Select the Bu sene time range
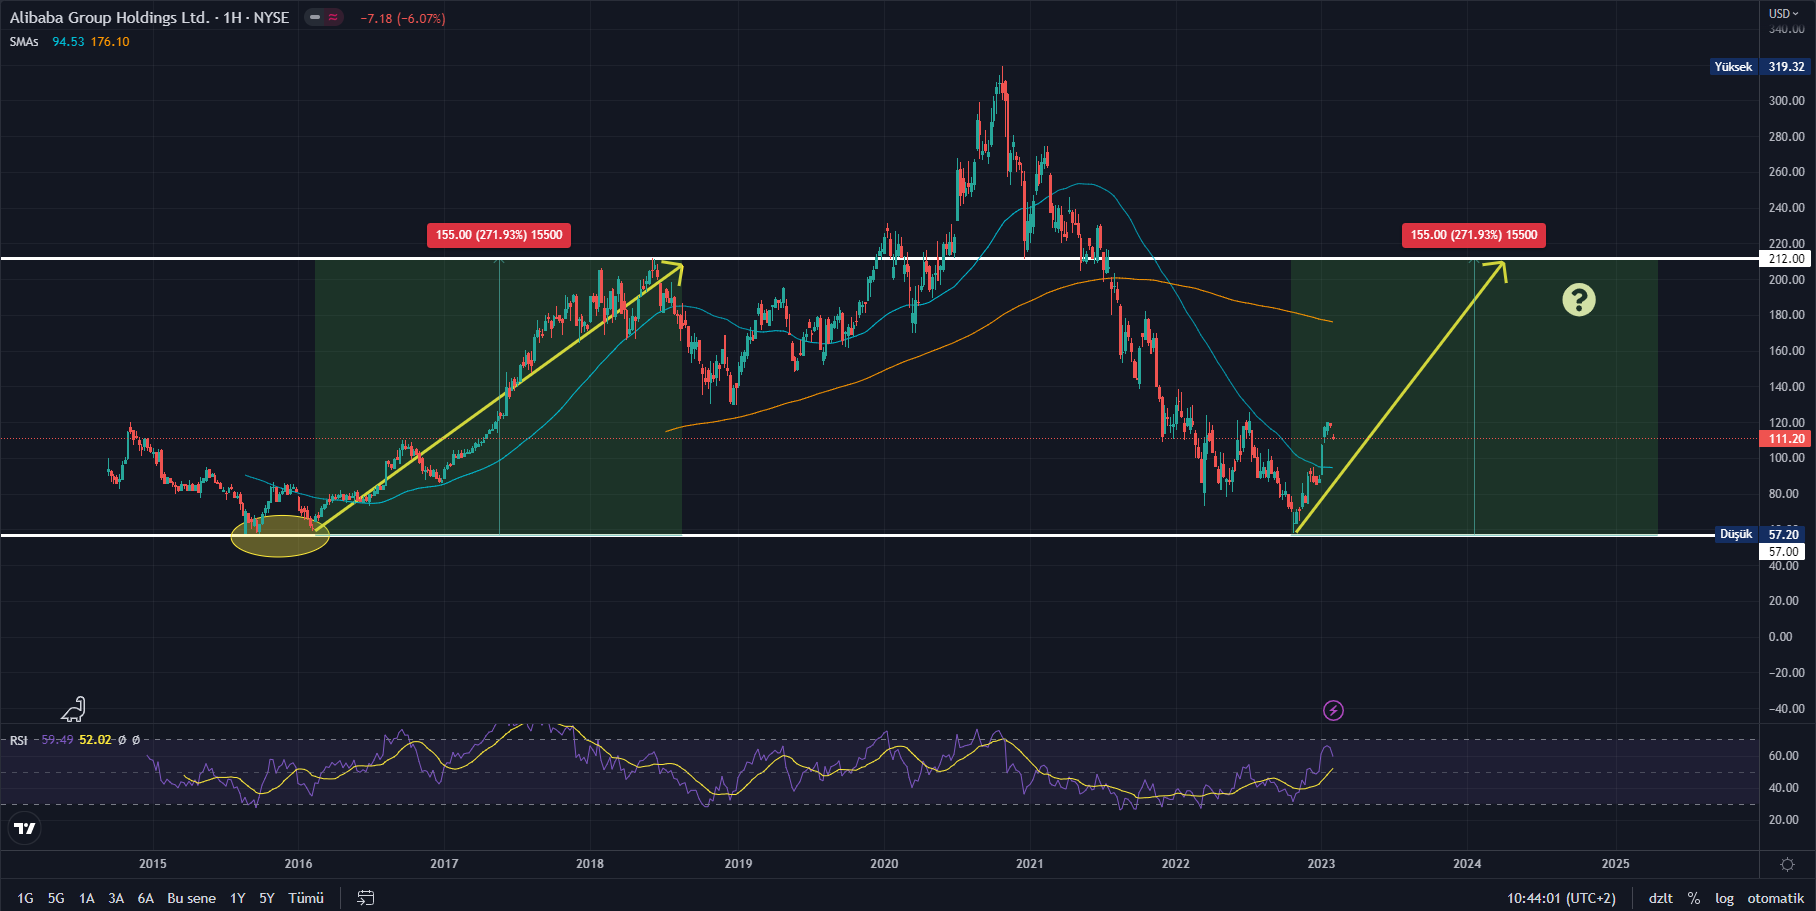Viewport: 1816px width, 911px height. click(191, 898)
